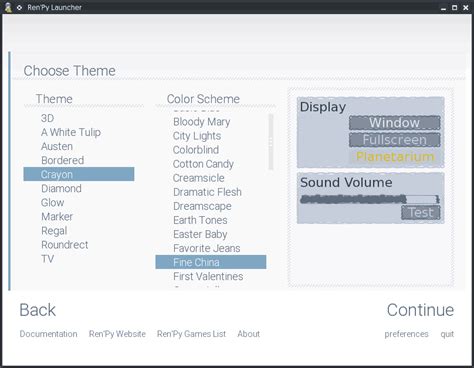Choose Earth Tones color scheme
This screenshot has width=474, height=368.
pyautogui.click(x=200, y=220)
